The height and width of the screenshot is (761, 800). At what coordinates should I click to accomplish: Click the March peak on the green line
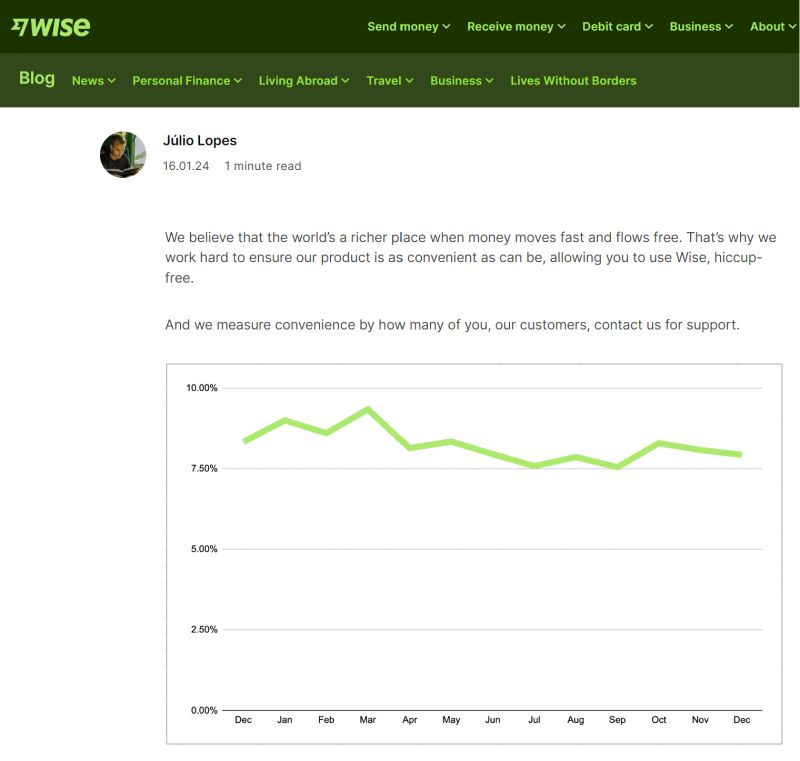(368, 409)
